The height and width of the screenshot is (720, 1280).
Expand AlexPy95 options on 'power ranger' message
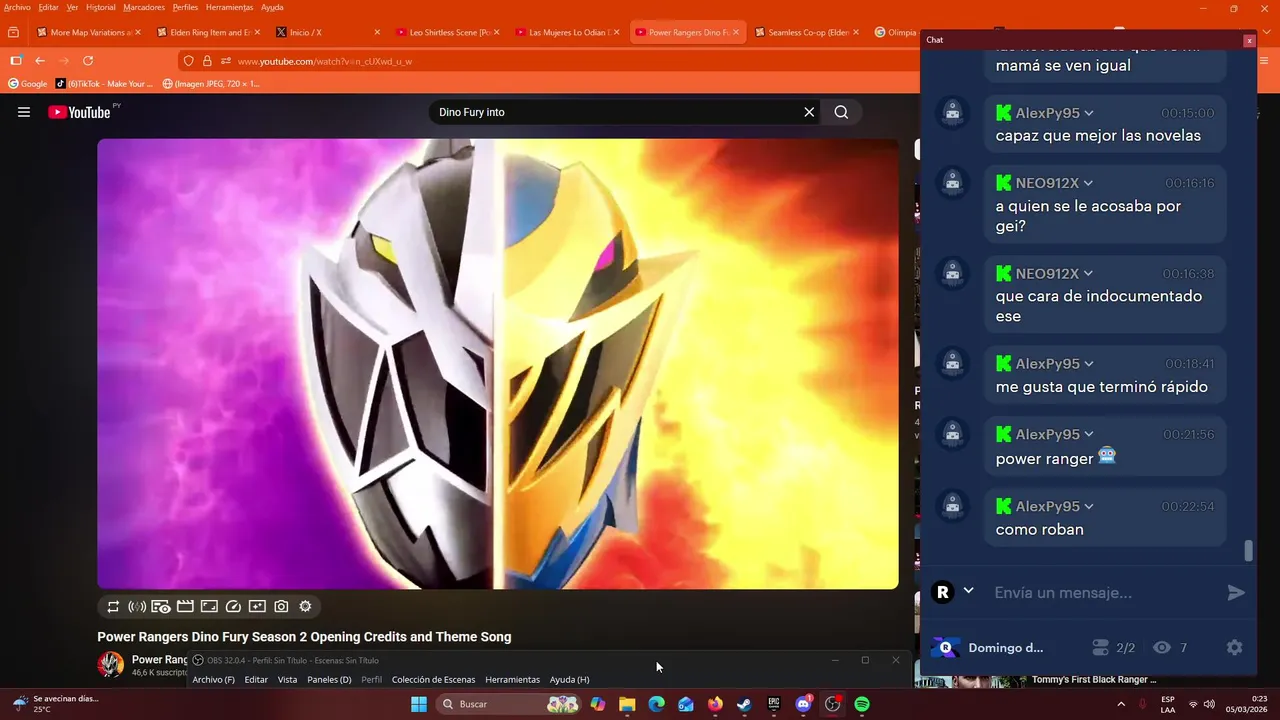coord(1089,434)
